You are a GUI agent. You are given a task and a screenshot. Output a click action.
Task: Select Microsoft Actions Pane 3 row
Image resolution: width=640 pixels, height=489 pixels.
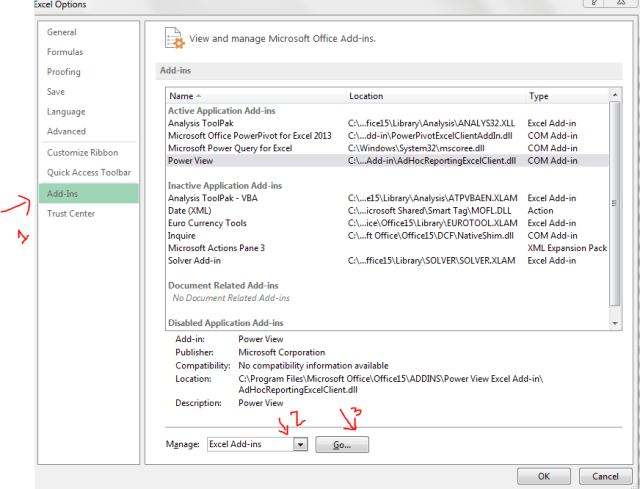[387, 248]
